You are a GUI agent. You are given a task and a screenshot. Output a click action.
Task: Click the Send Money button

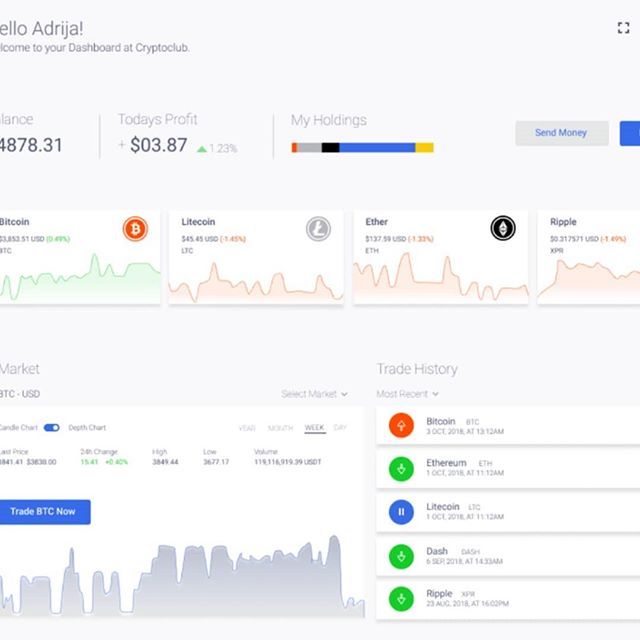(x=562, y=133)
